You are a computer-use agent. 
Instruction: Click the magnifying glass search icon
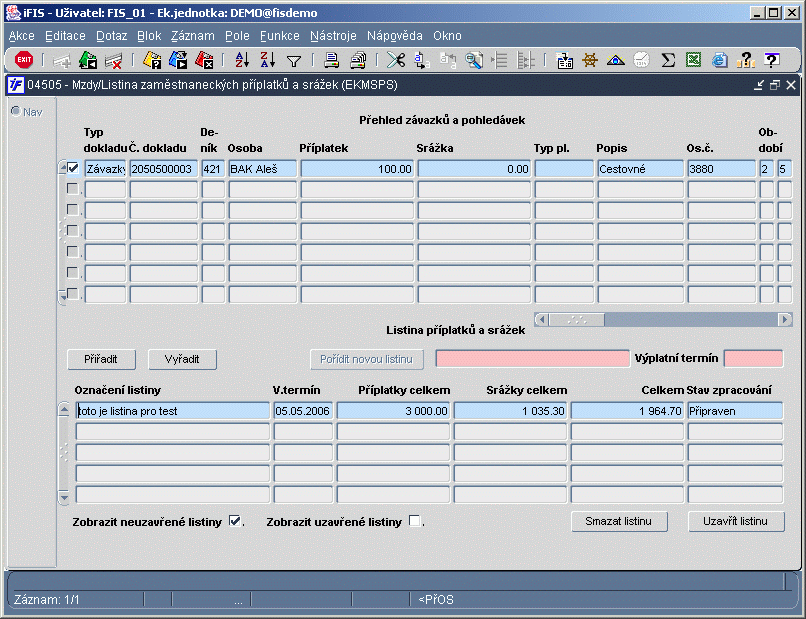[x=473, y=61]
